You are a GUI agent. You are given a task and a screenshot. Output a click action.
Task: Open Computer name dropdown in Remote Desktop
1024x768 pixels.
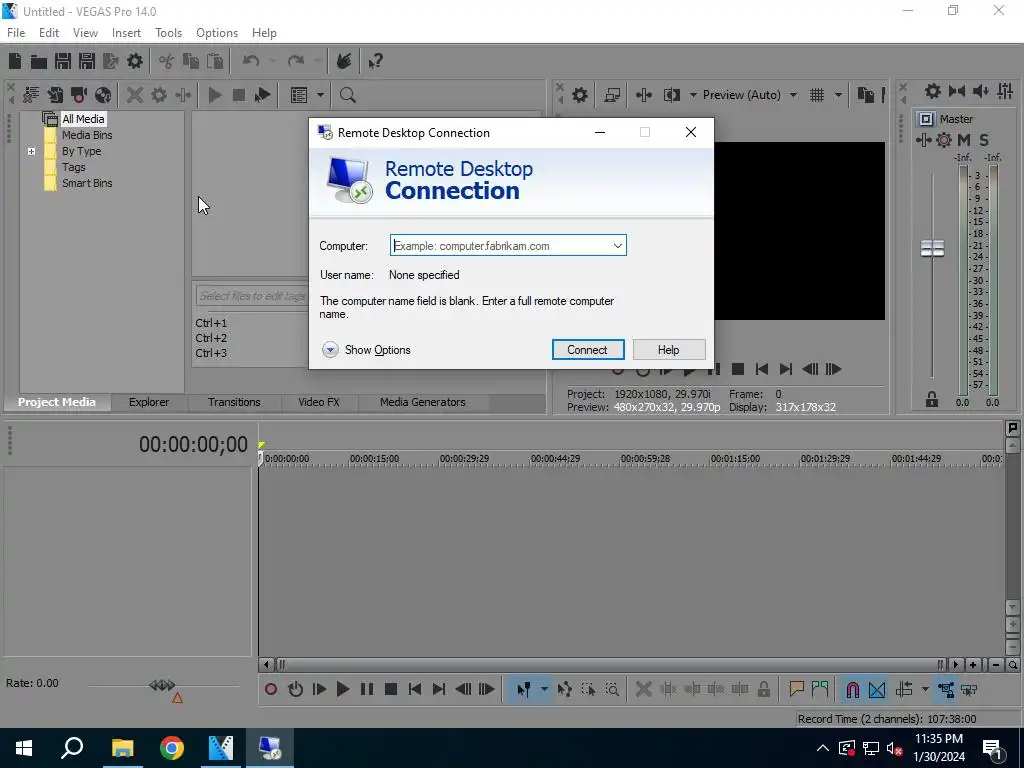pos(617,246)
